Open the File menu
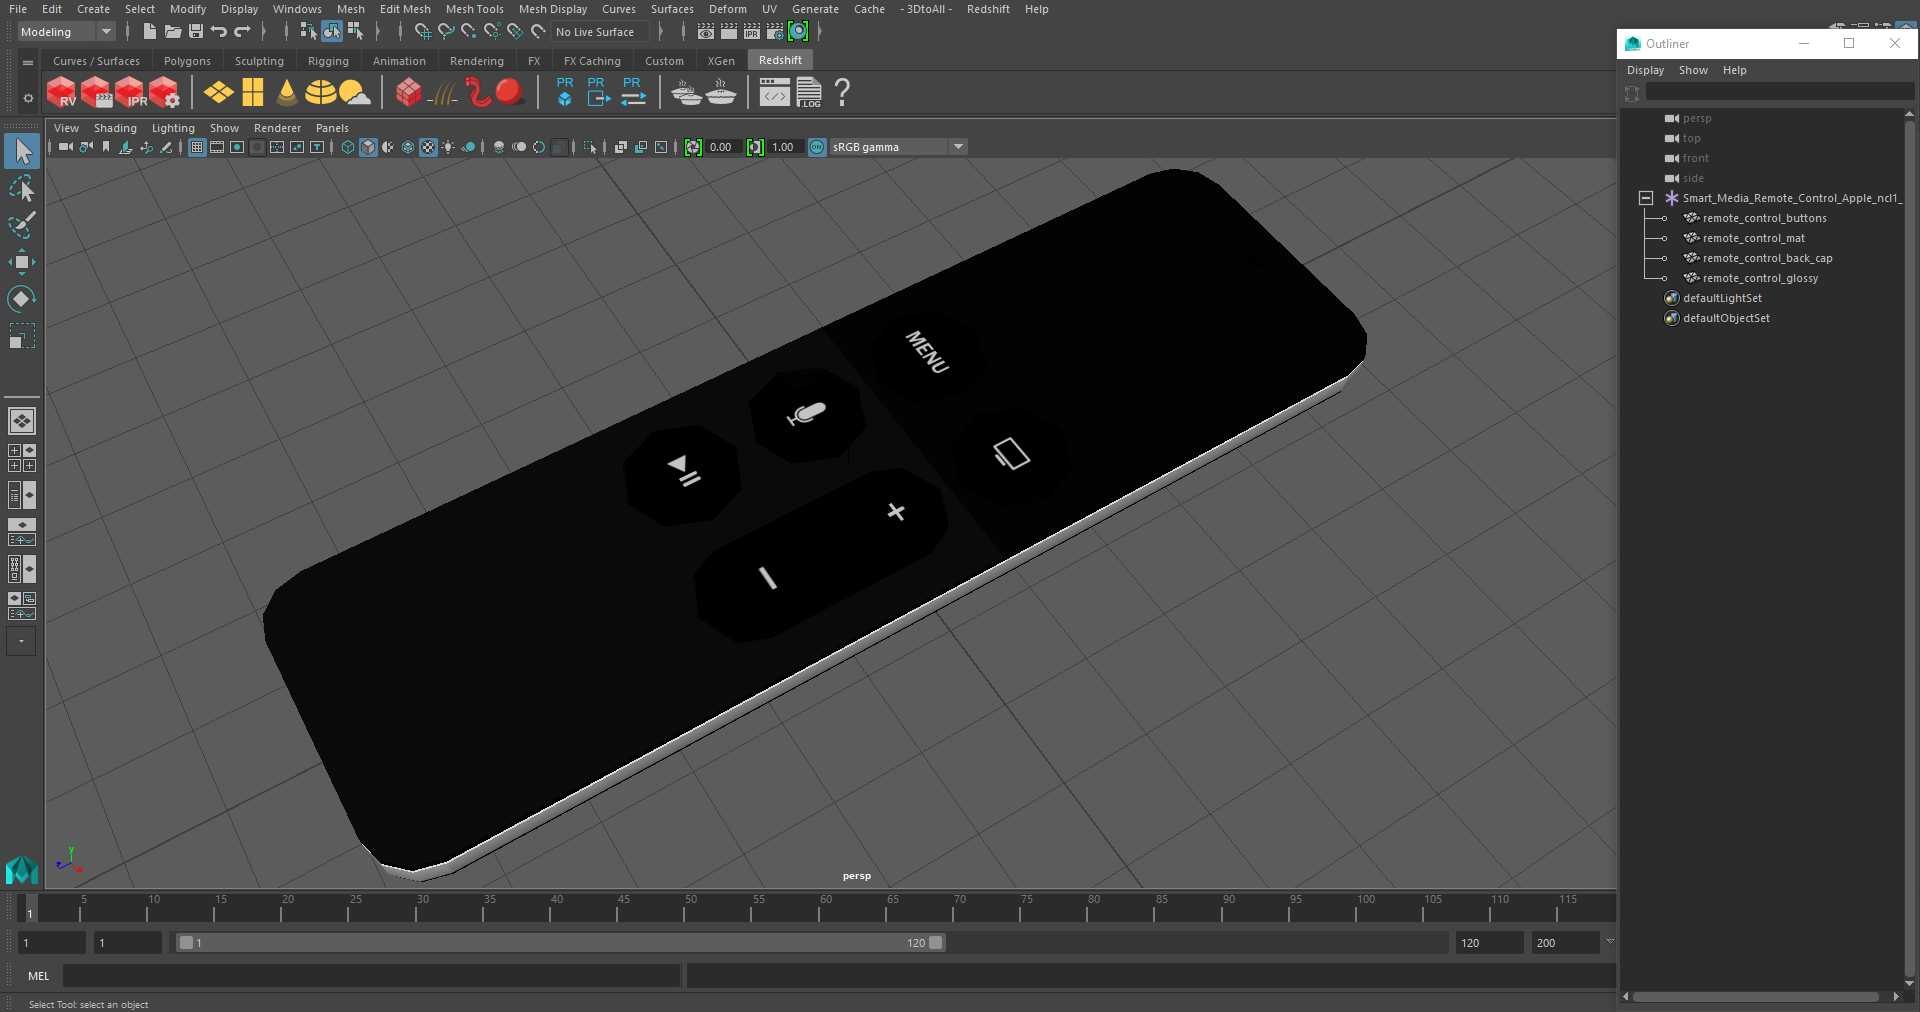Screen dimensions: 1920x1012 [x=18, y=9]
